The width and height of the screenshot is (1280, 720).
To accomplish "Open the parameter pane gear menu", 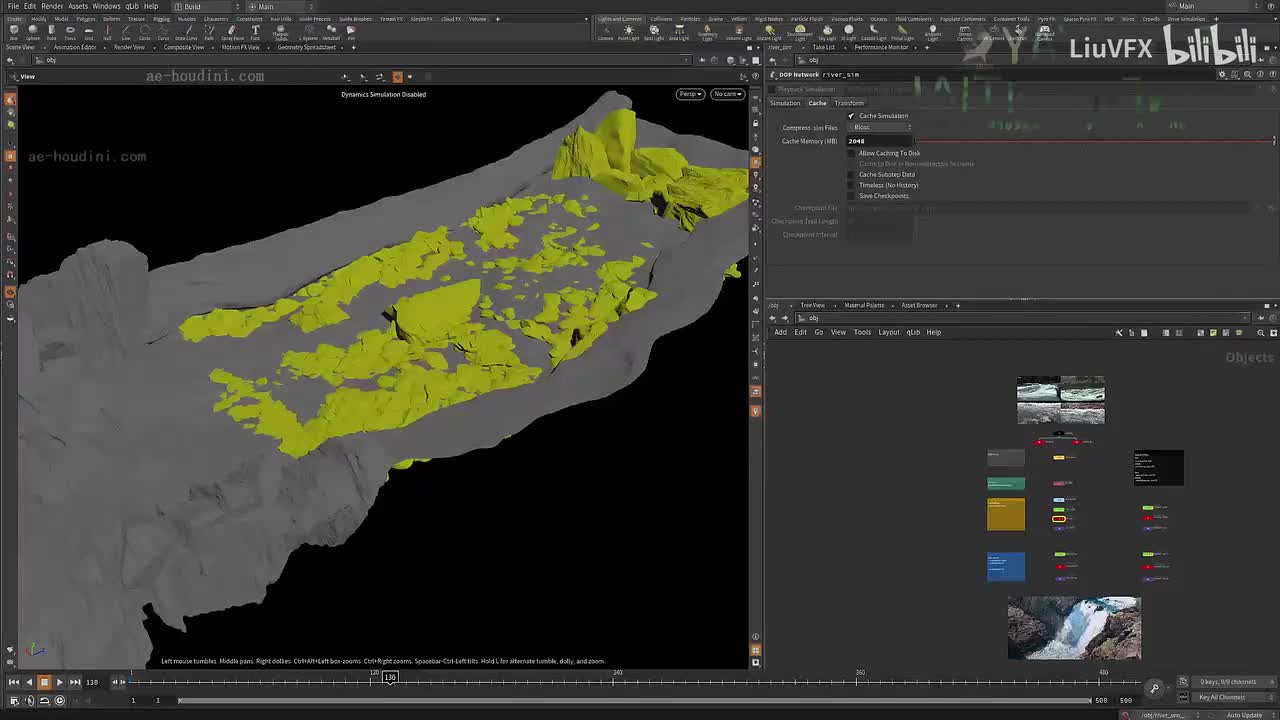I will pyautogui.click(x=1222, y=75).
